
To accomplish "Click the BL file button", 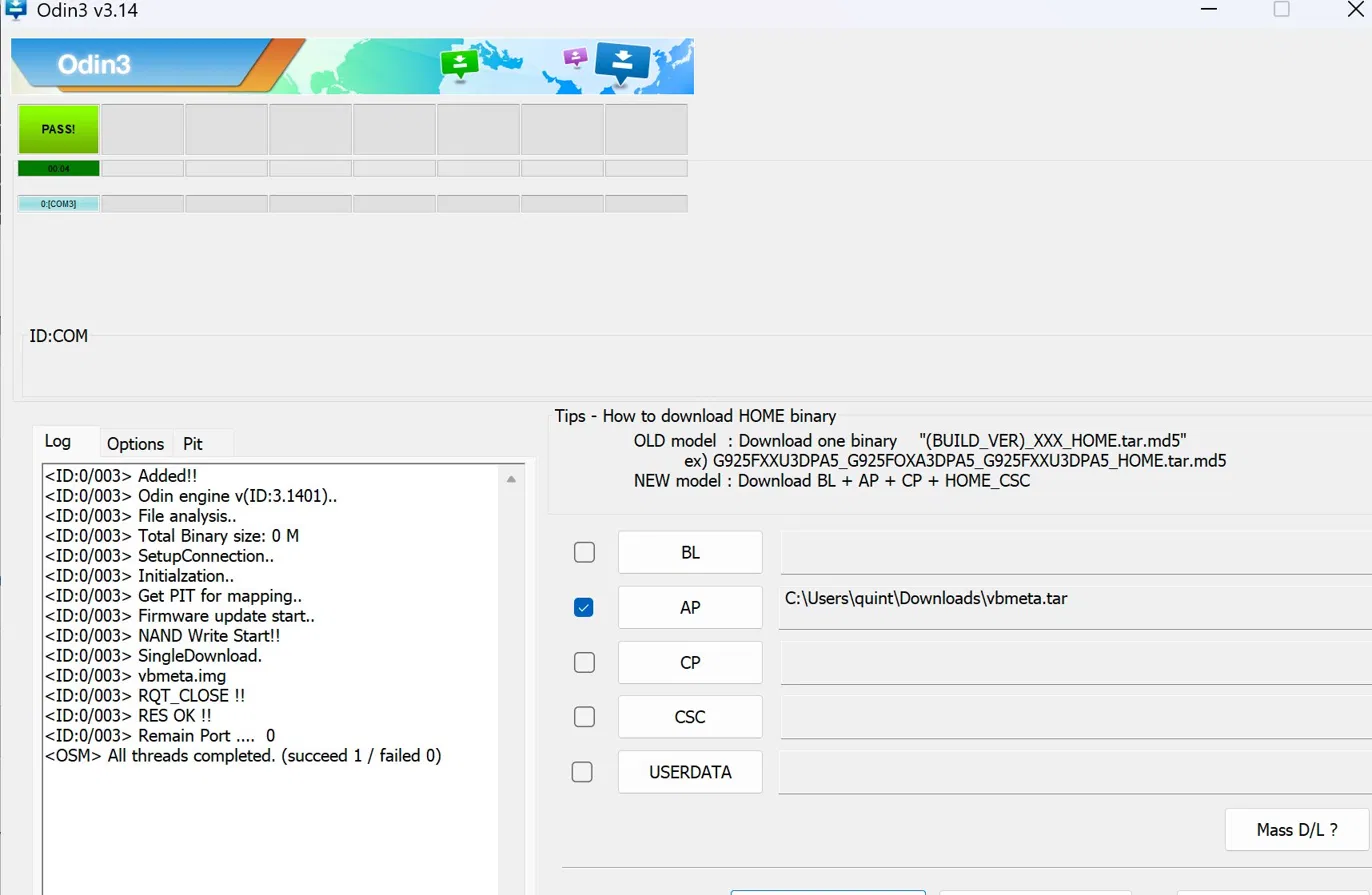I will click(x=690, y=553).
